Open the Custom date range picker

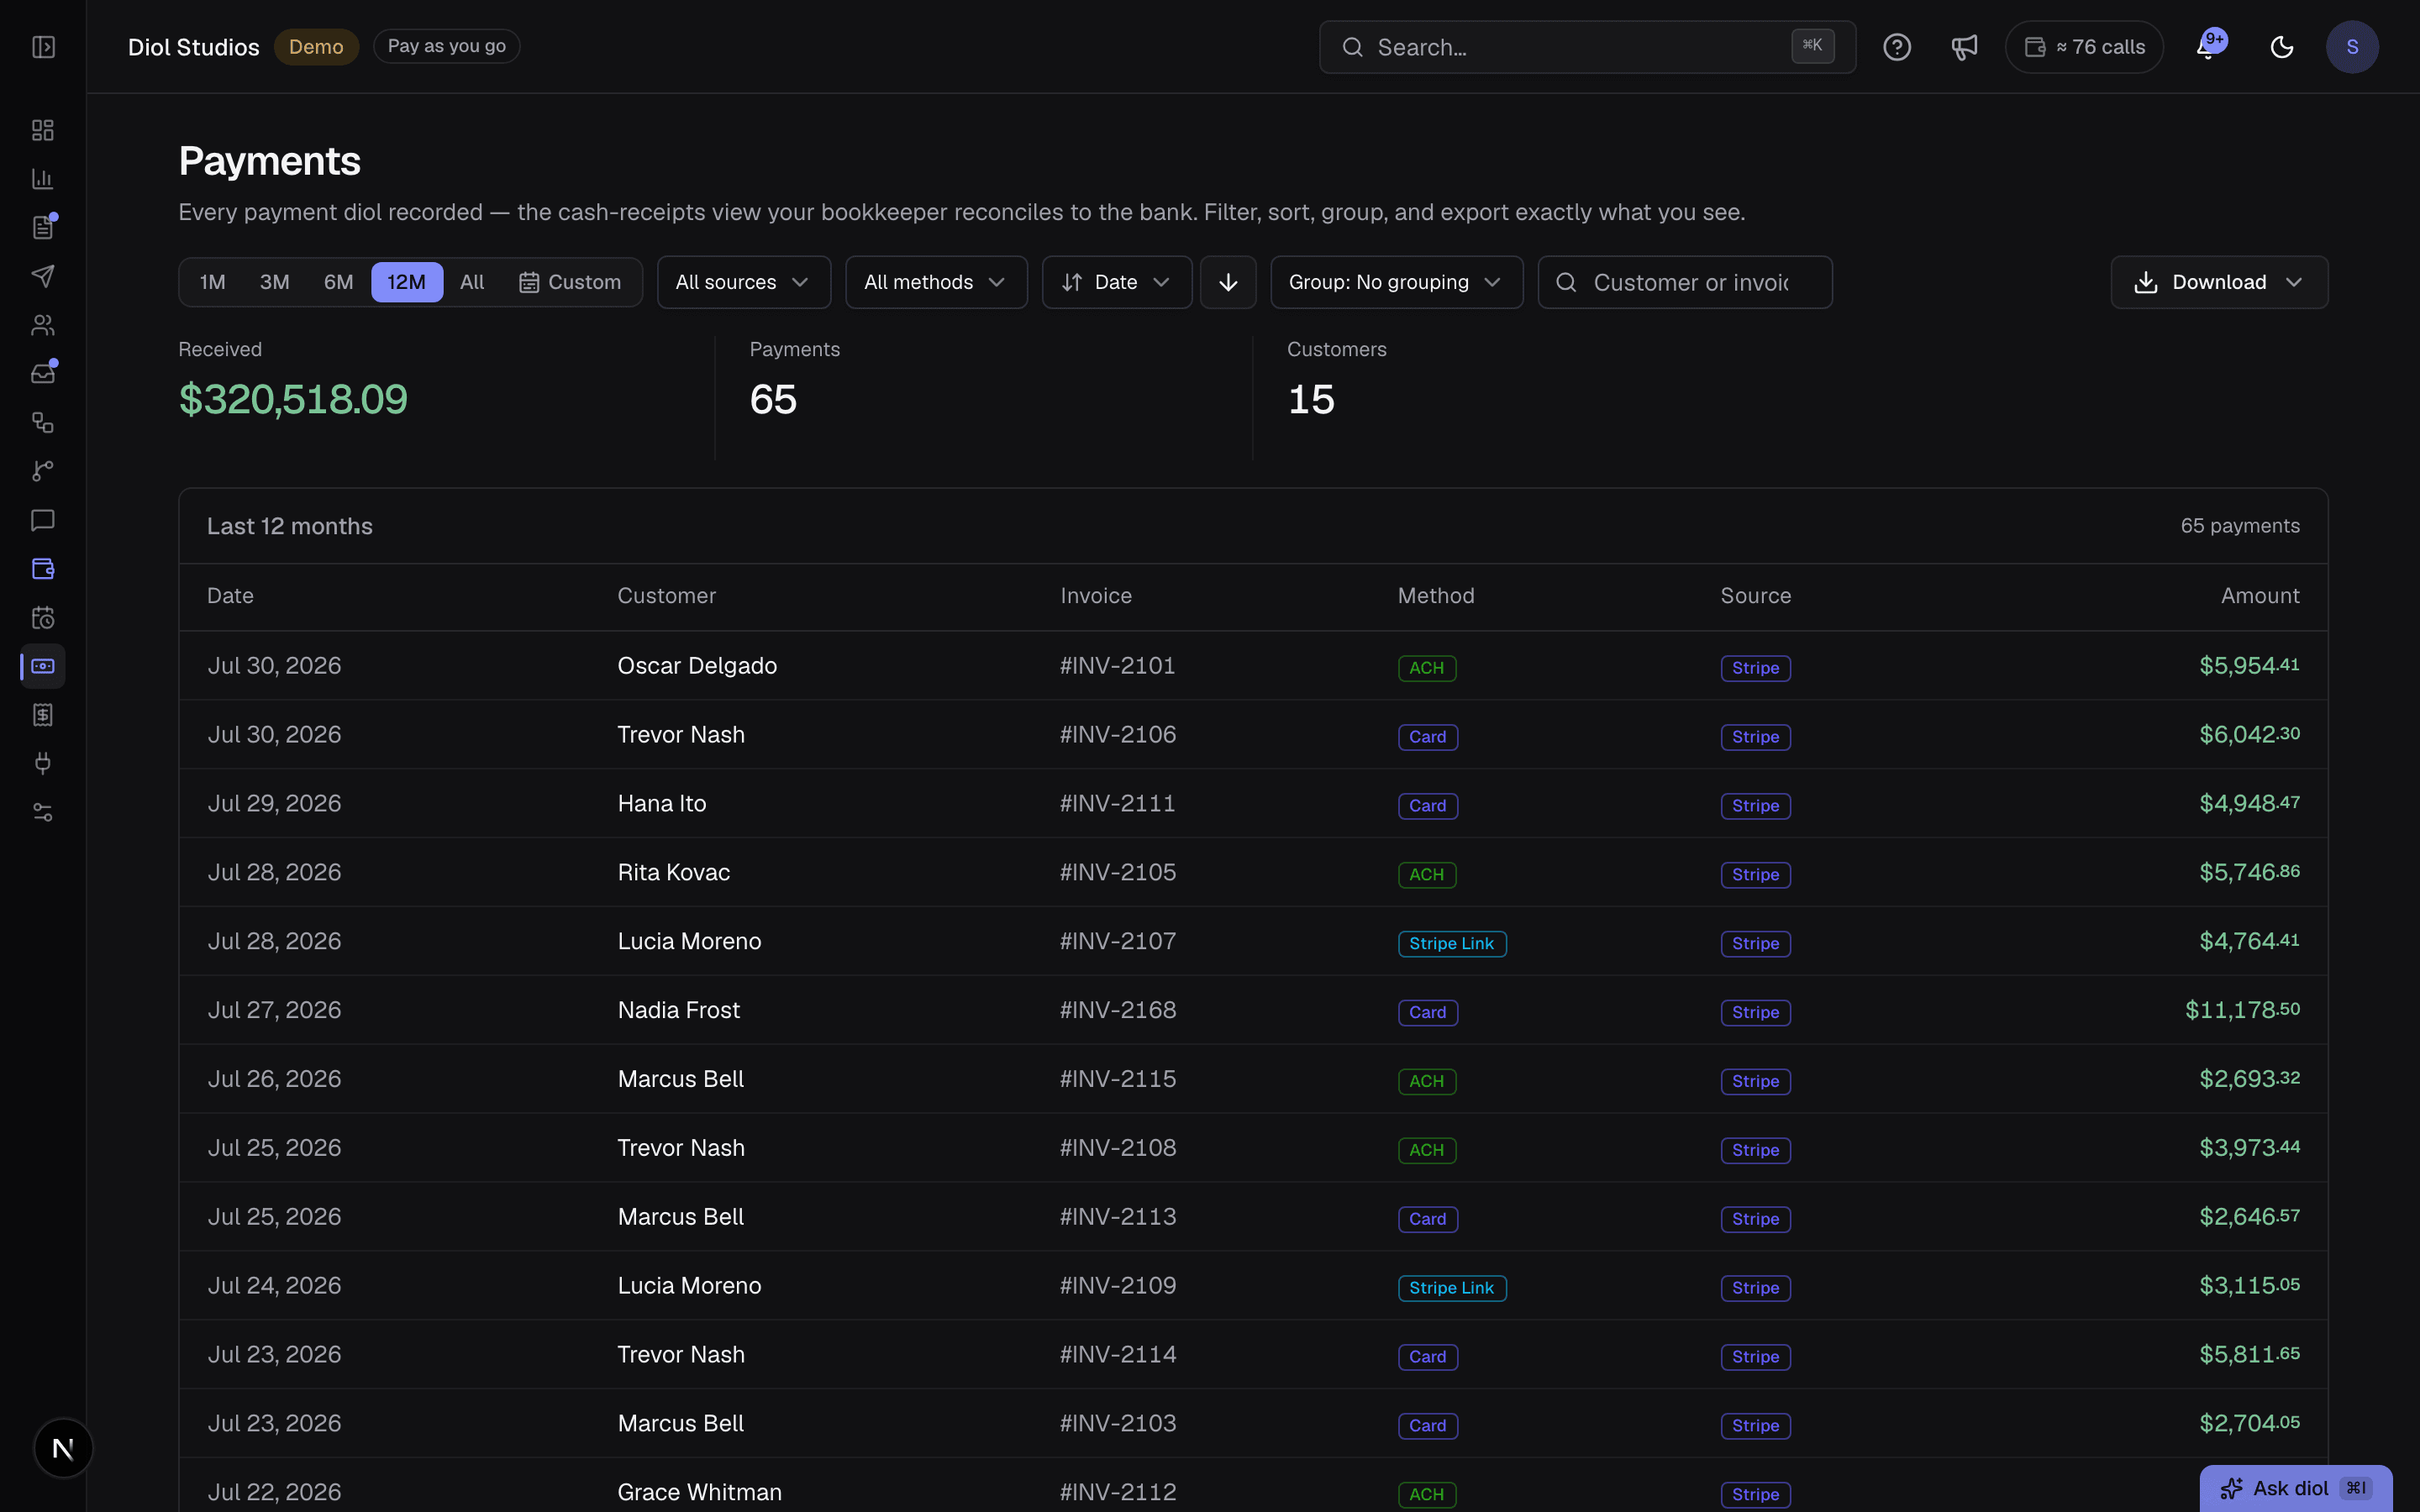pyautogui.click(x=570, y=282)
